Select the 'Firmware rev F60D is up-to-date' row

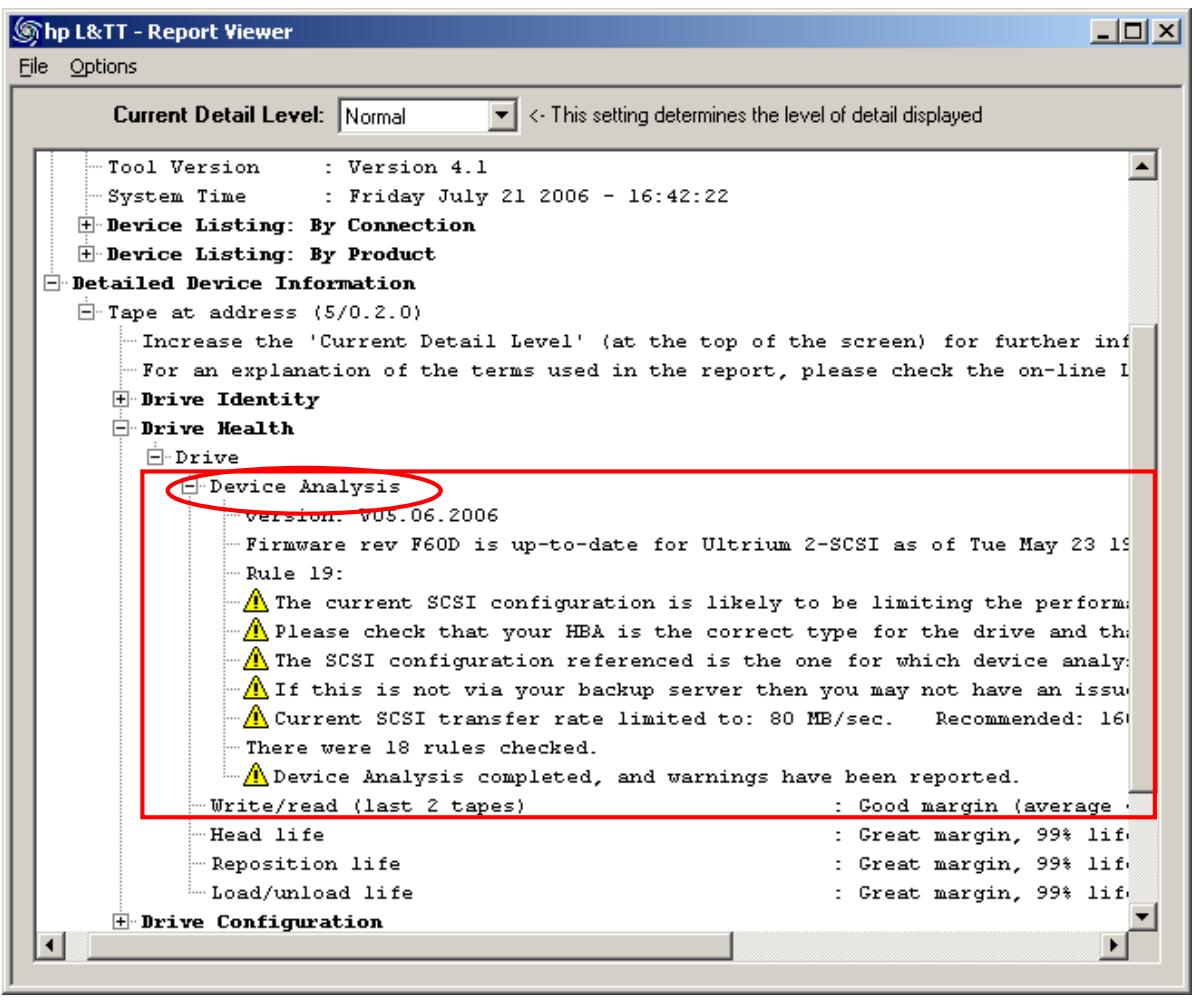pos(686,544)
